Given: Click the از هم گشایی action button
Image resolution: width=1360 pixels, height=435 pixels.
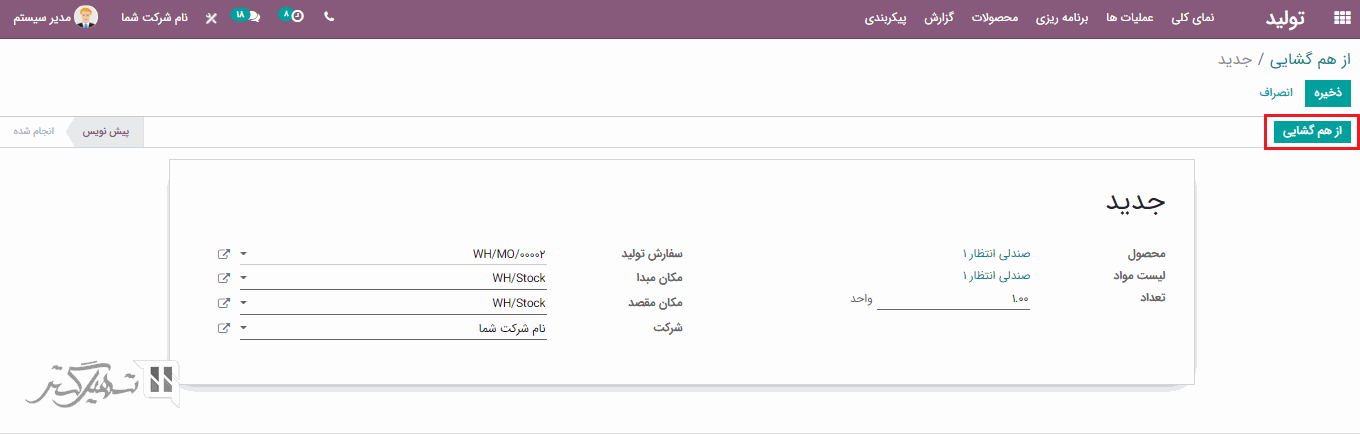Looking at the screenshot, I should pyautogui.click(x=1312, y=132).
